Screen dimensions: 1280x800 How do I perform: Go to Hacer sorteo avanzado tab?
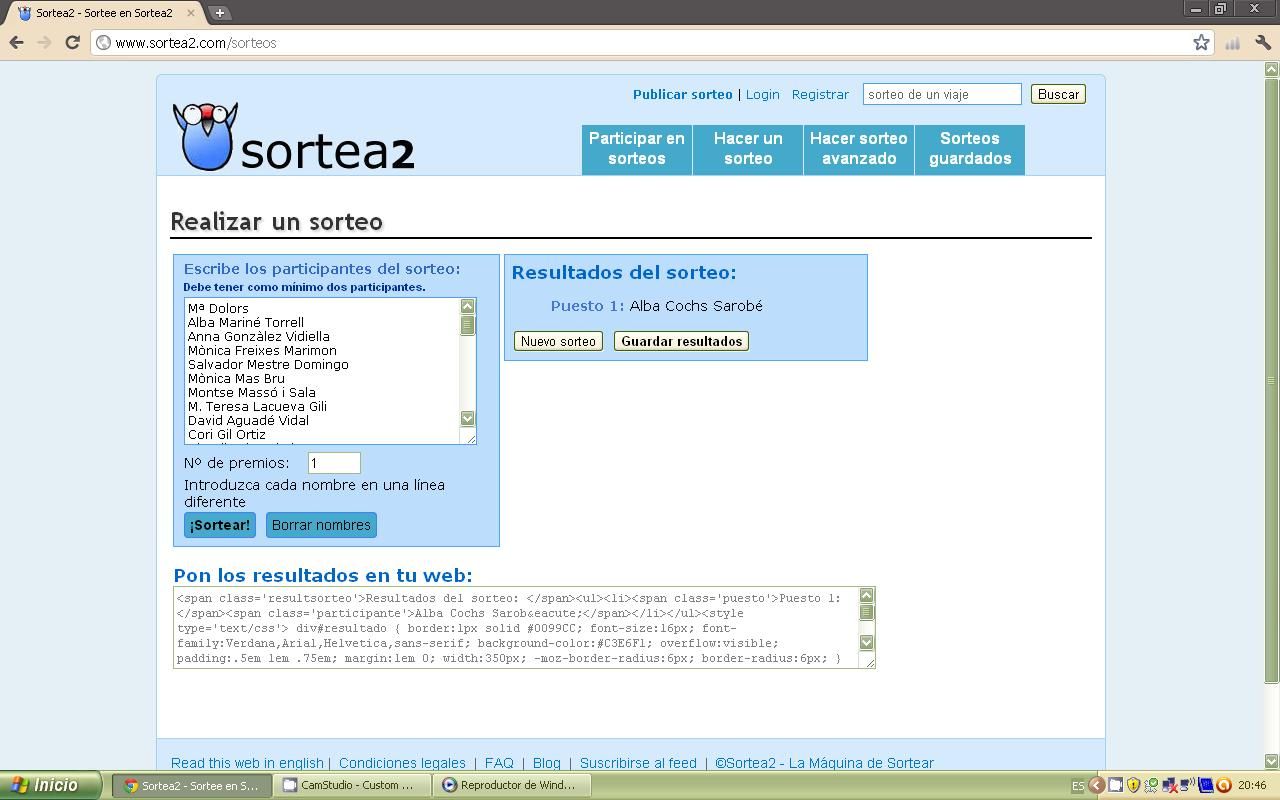[858, 149]
